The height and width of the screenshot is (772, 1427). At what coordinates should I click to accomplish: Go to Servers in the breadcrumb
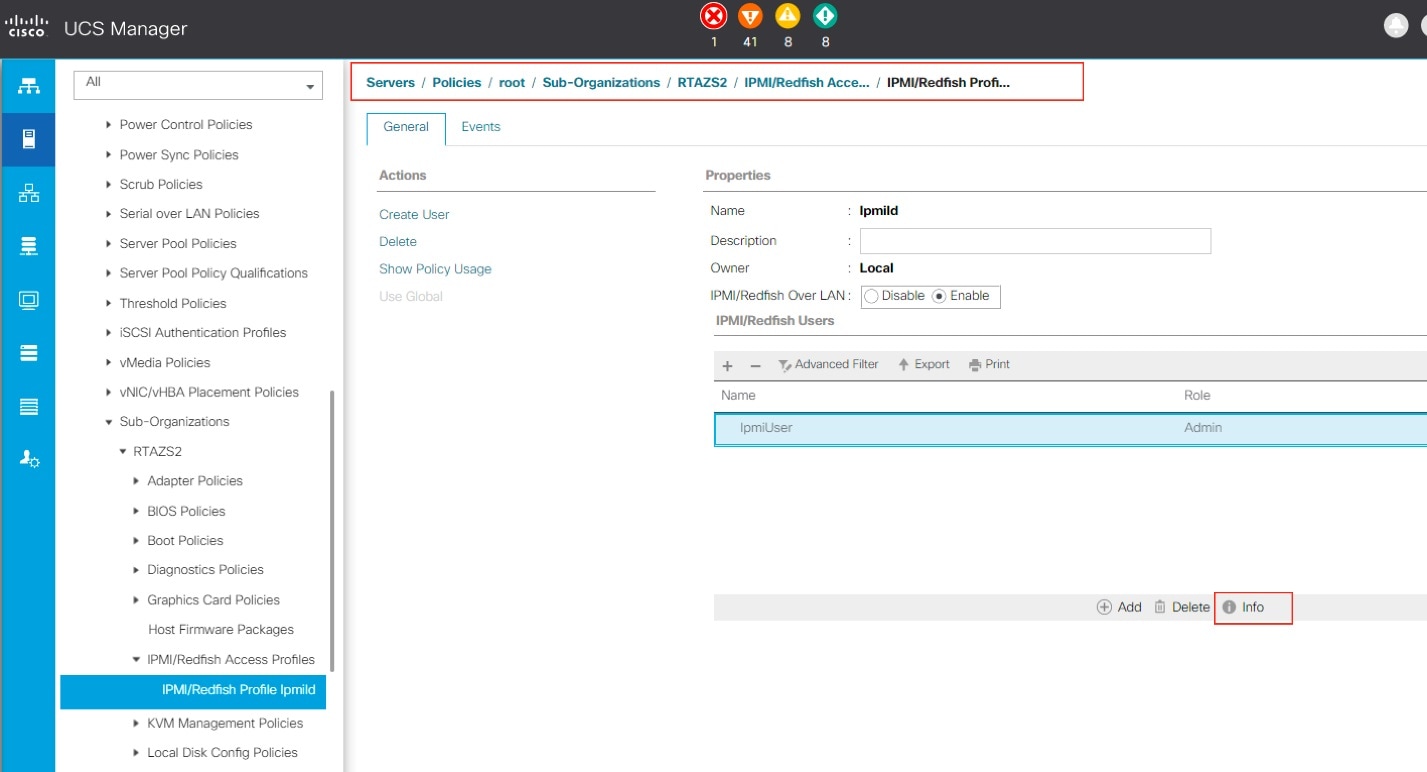pyautogui.click(x=391, y=83)
